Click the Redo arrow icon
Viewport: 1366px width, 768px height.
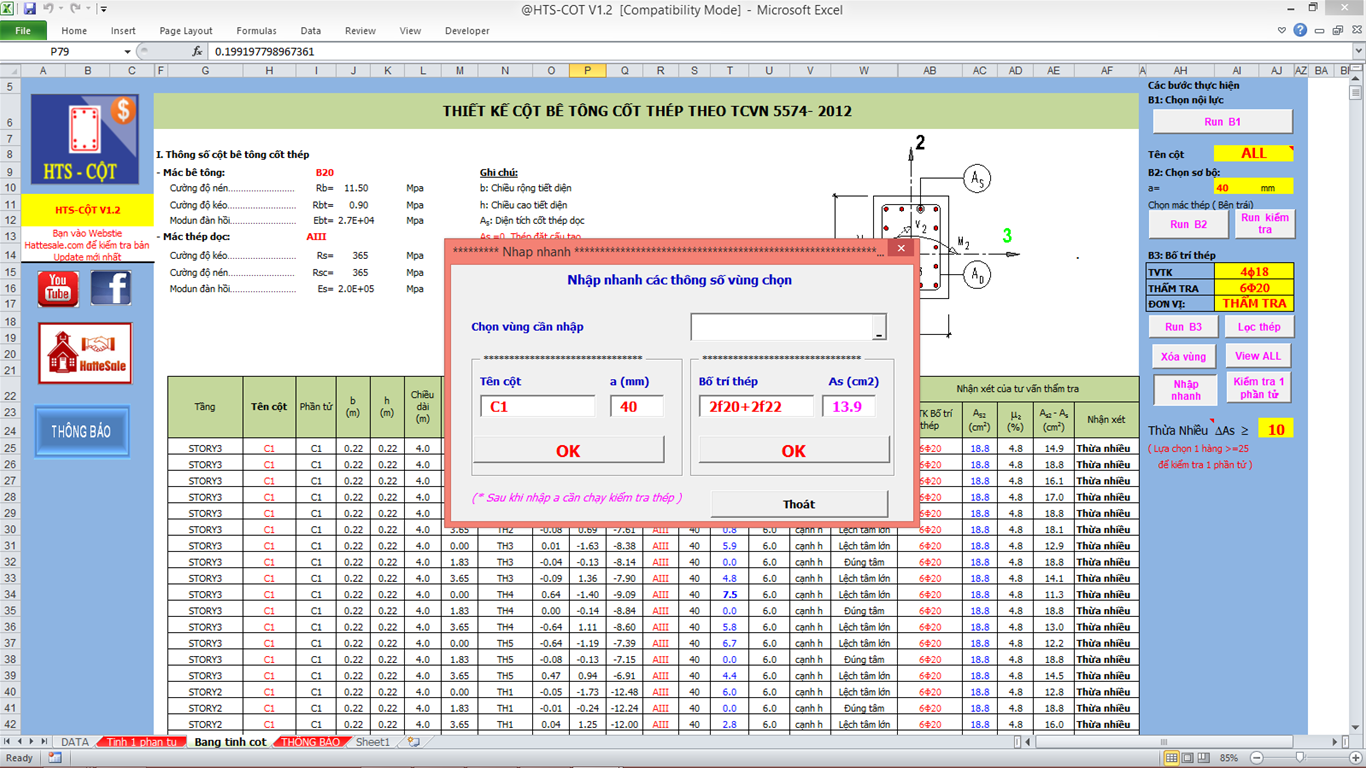[75, 9]
